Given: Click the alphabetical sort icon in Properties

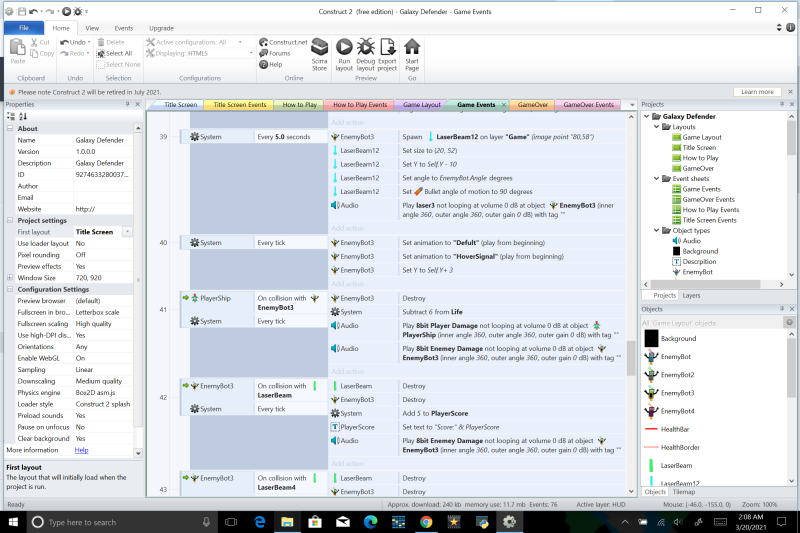Looking at the screenshot, I should pos(23,116).
